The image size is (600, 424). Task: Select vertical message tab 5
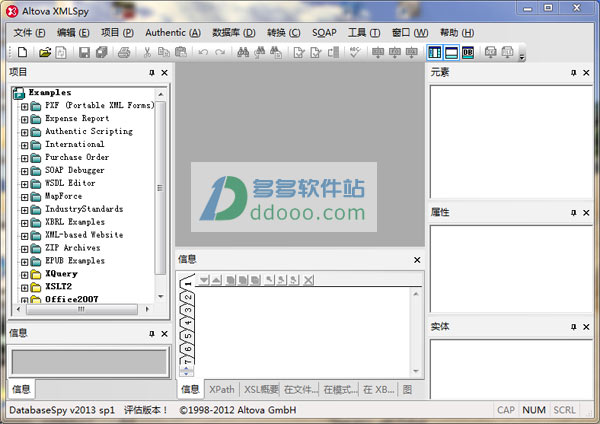pos(188,336)
